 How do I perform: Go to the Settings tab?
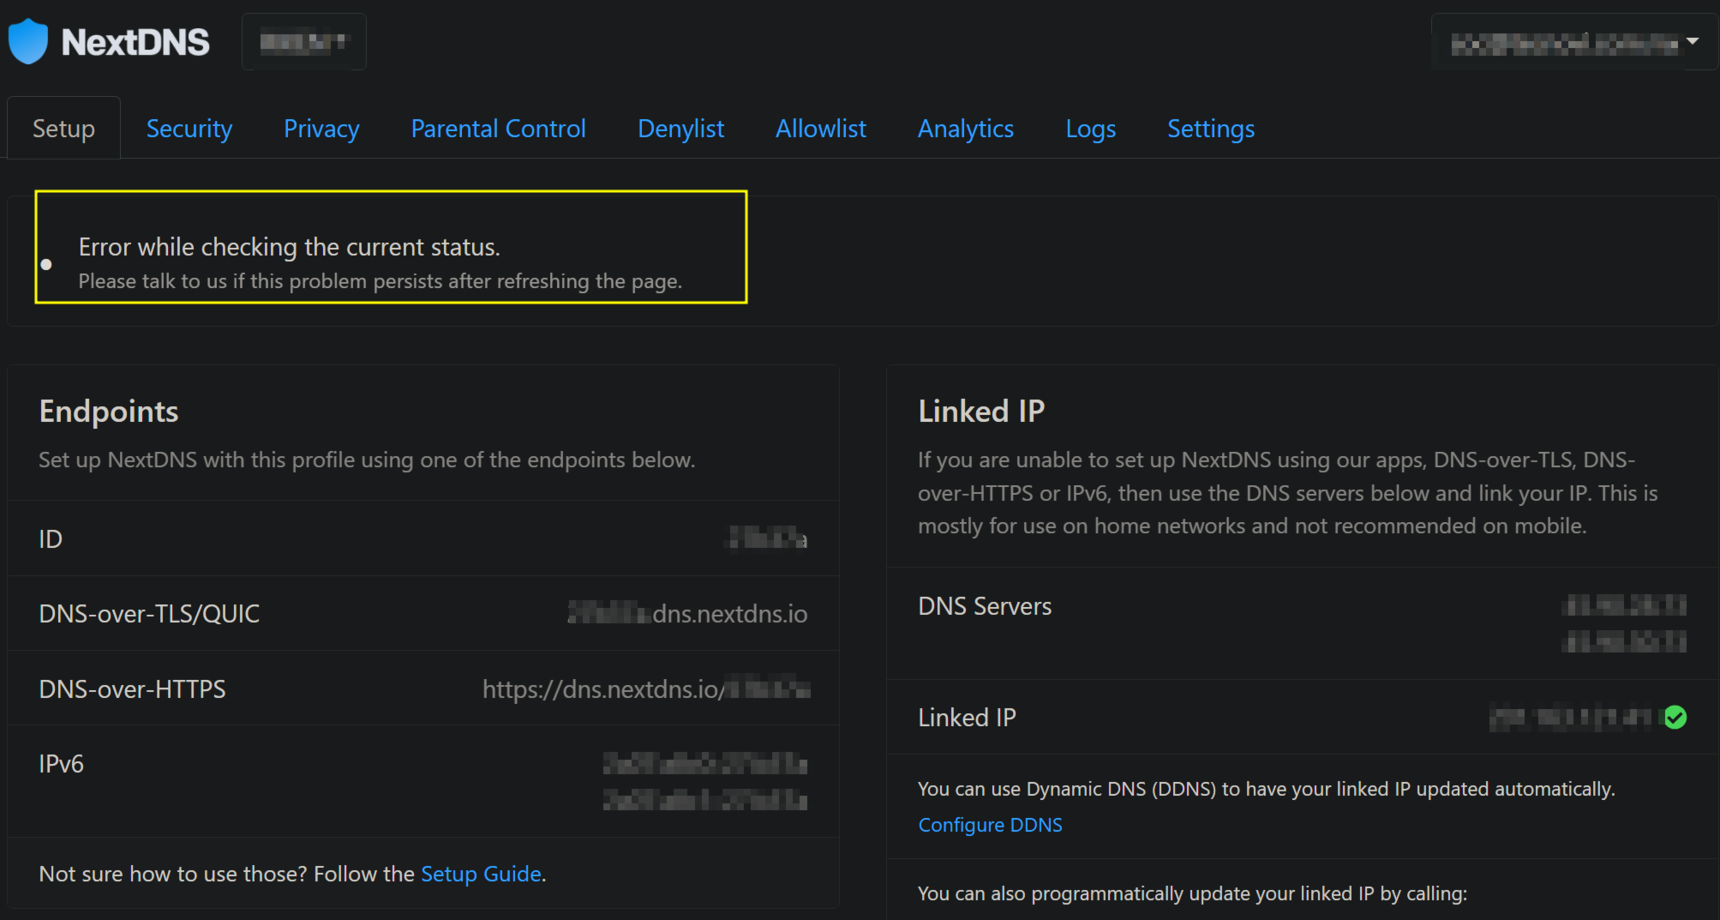(1211, 128)
